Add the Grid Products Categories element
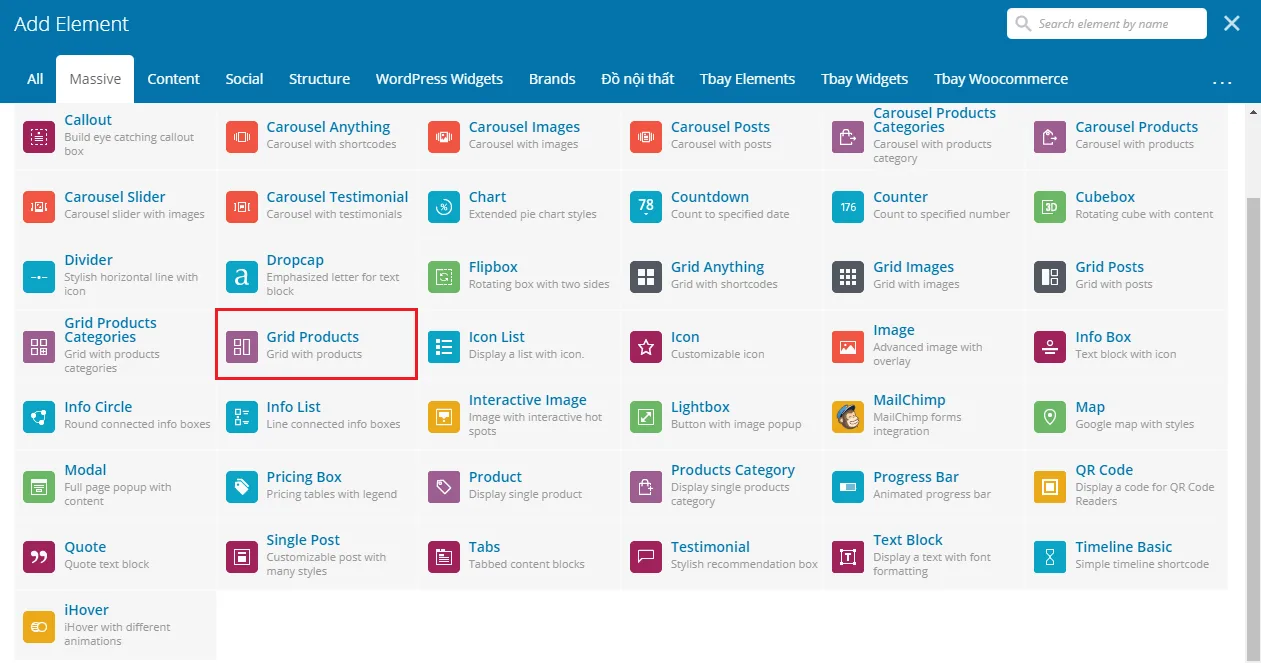This screenshot has width=1261, height=663. coord(115,346)
